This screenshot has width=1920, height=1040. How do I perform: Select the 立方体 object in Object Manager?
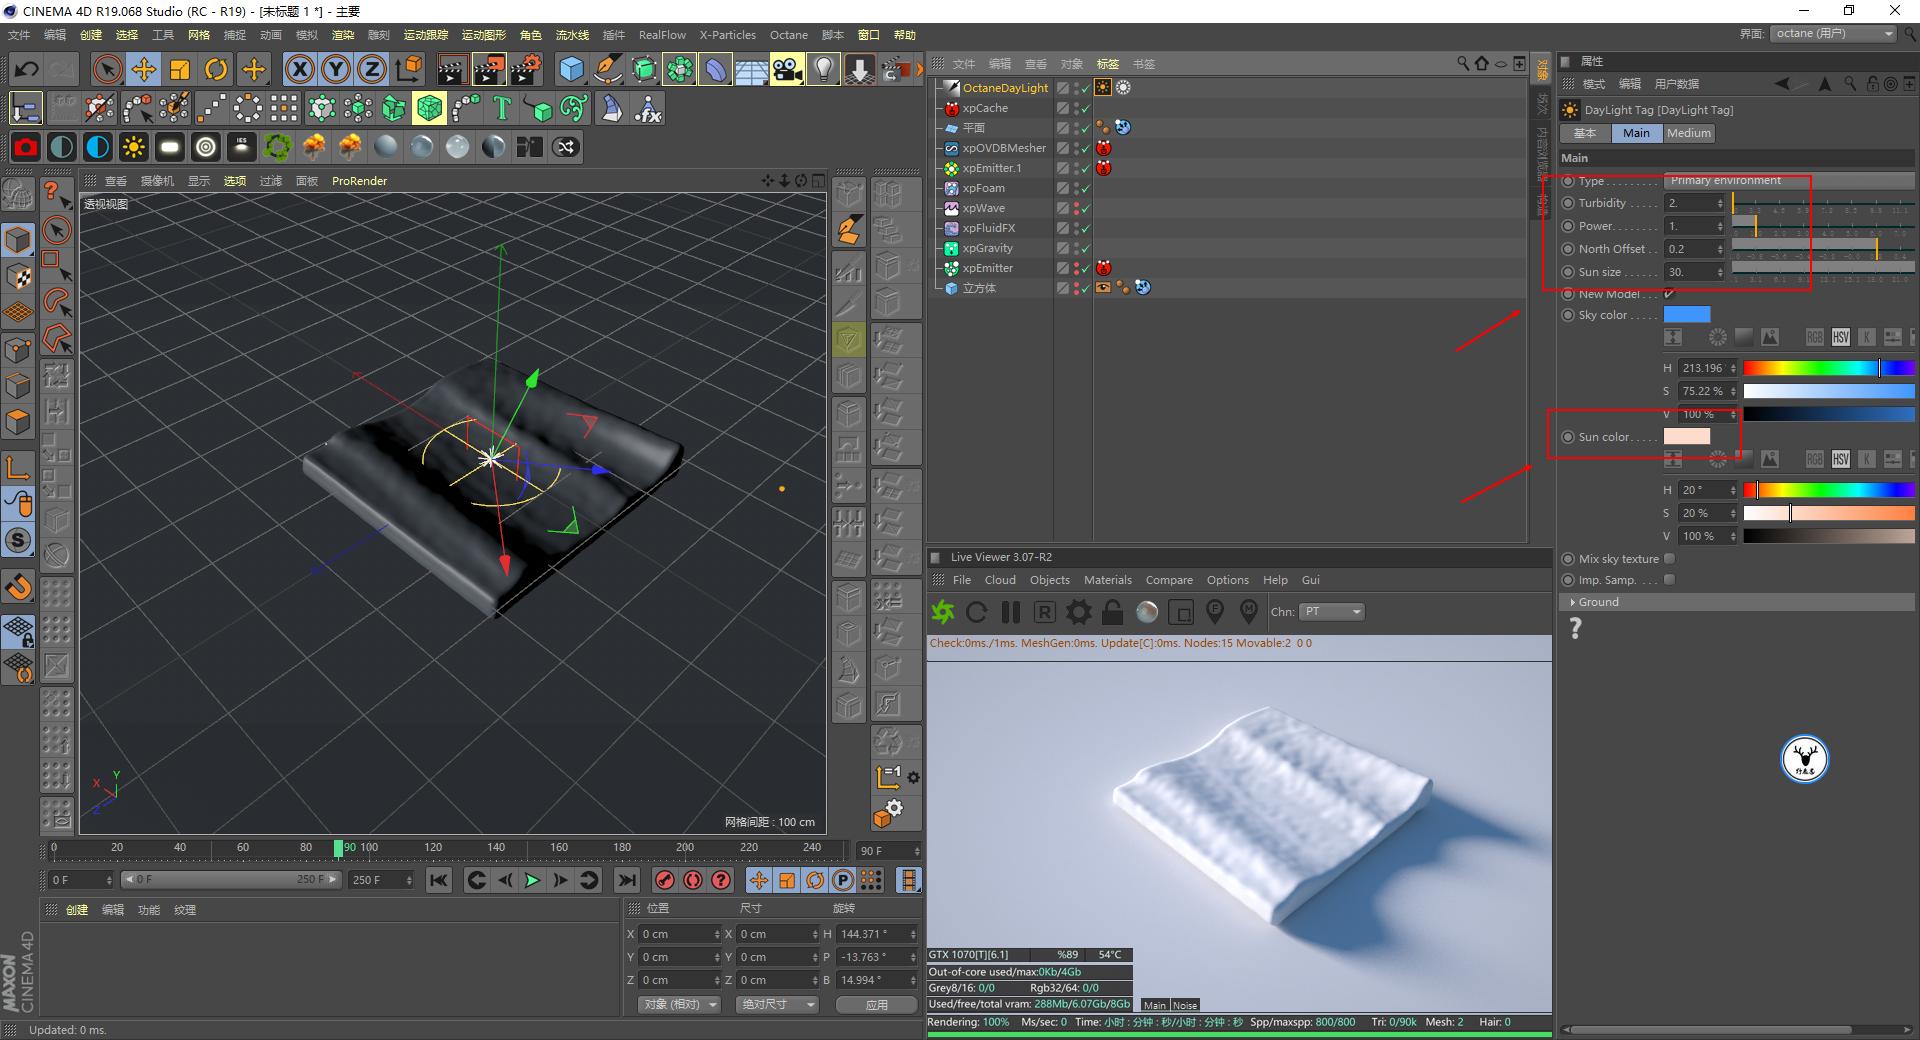(982, 288)
